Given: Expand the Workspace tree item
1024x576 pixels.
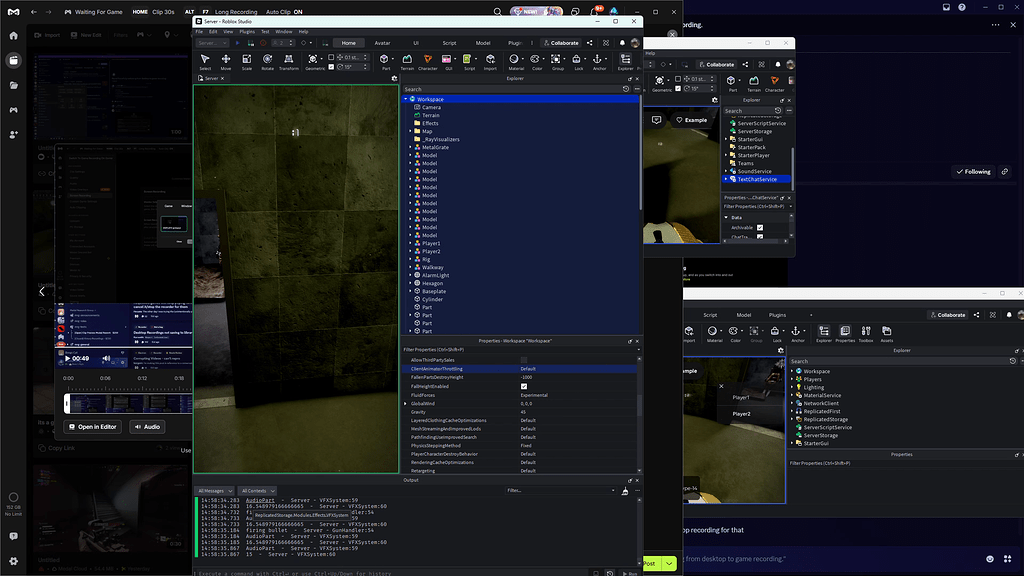Looking at the screenshot, I should [x=407, y=99].
